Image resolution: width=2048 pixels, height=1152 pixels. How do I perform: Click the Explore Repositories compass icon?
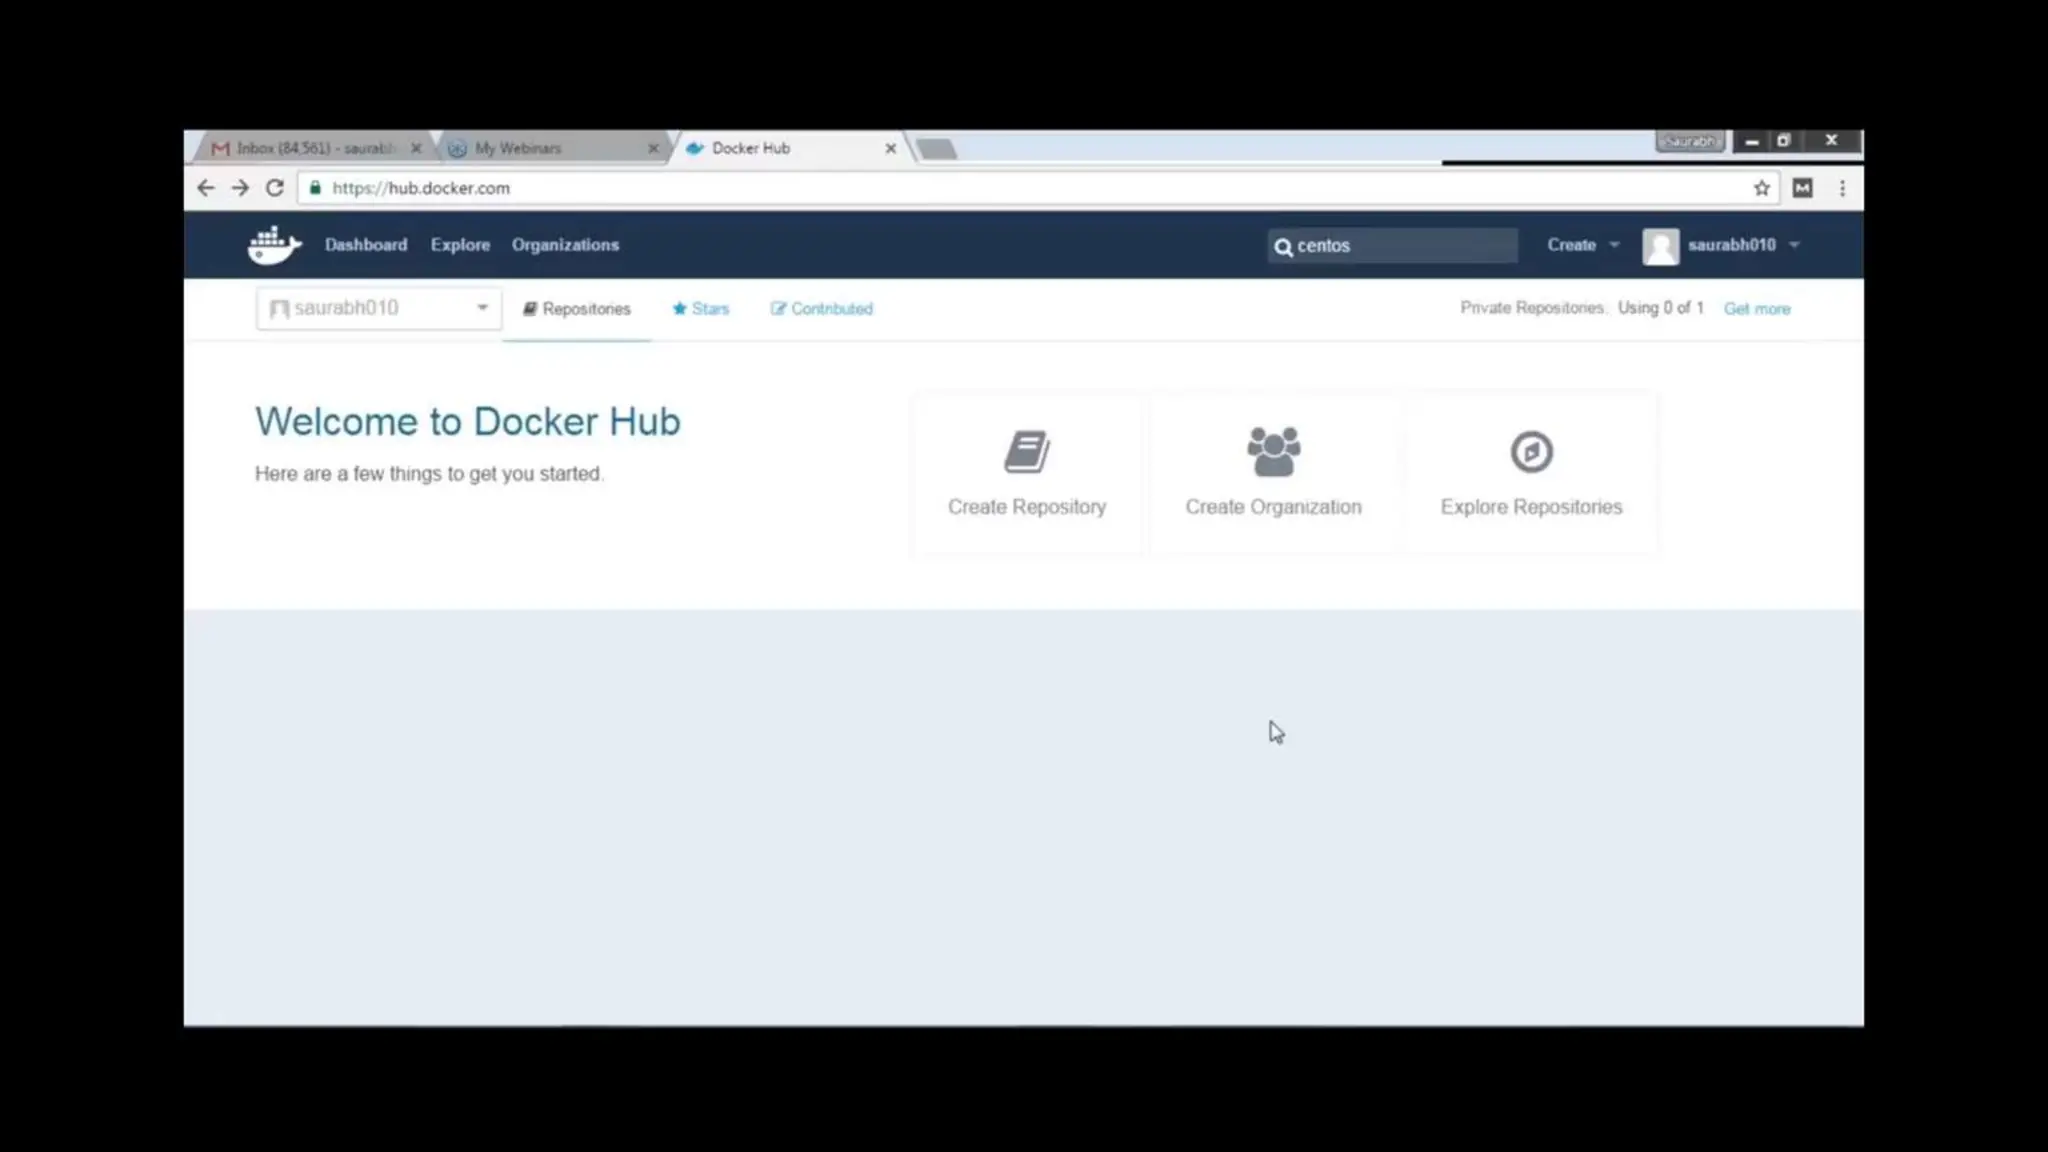[1531, 452]
